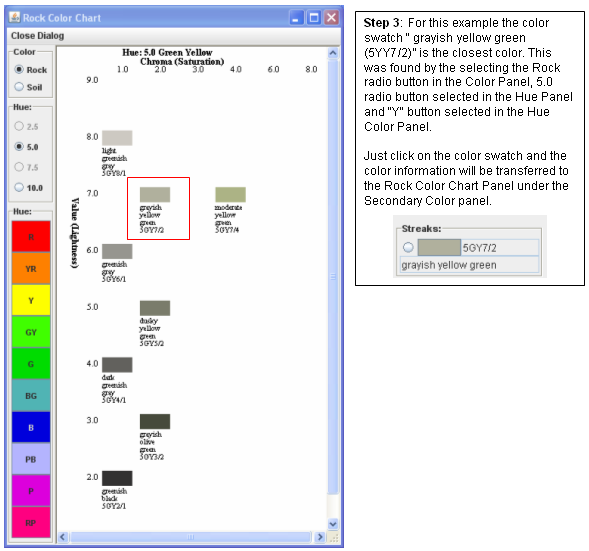Click the blue B hue button
The width and height of the screenshot is (589, 551).
point(31,427)
